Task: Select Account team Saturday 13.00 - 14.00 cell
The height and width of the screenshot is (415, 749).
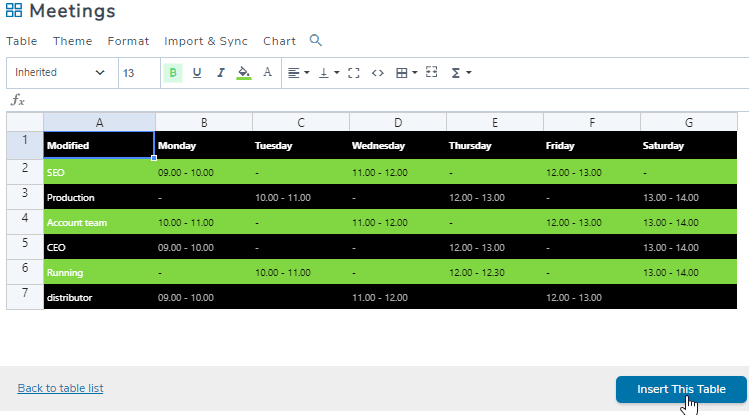Action: coord(689,223)
